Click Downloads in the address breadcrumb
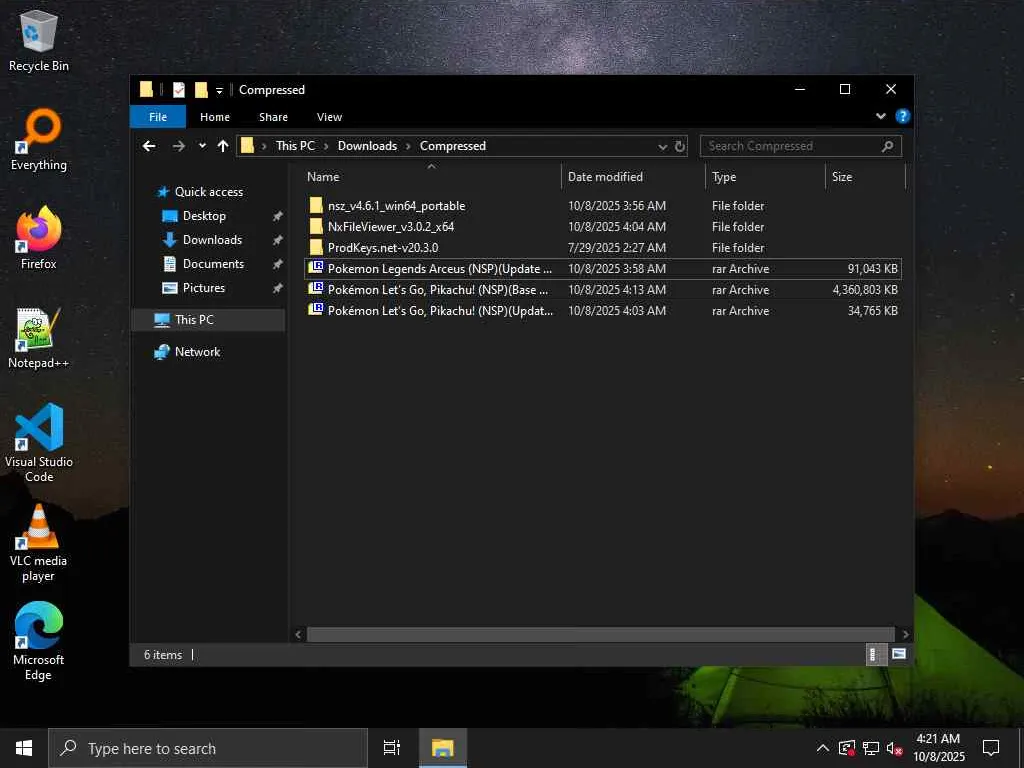This screenshot has height=768, width=1024. [367, 146]
